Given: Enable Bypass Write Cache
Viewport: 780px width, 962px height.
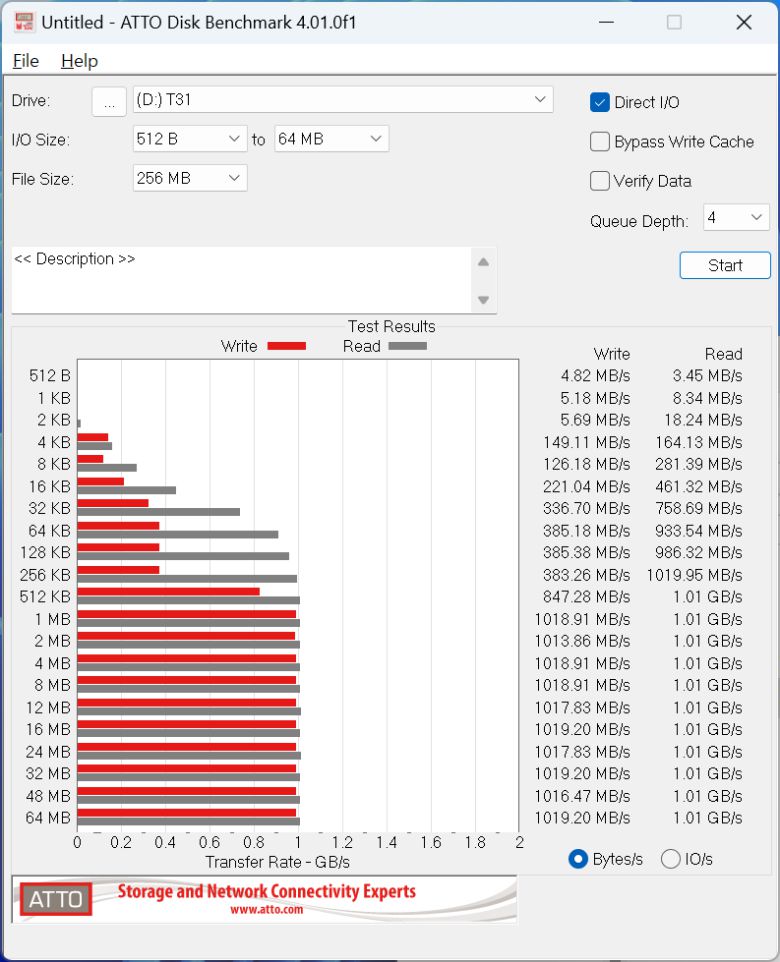Looking at the screenshot, I should coord(600,142).
